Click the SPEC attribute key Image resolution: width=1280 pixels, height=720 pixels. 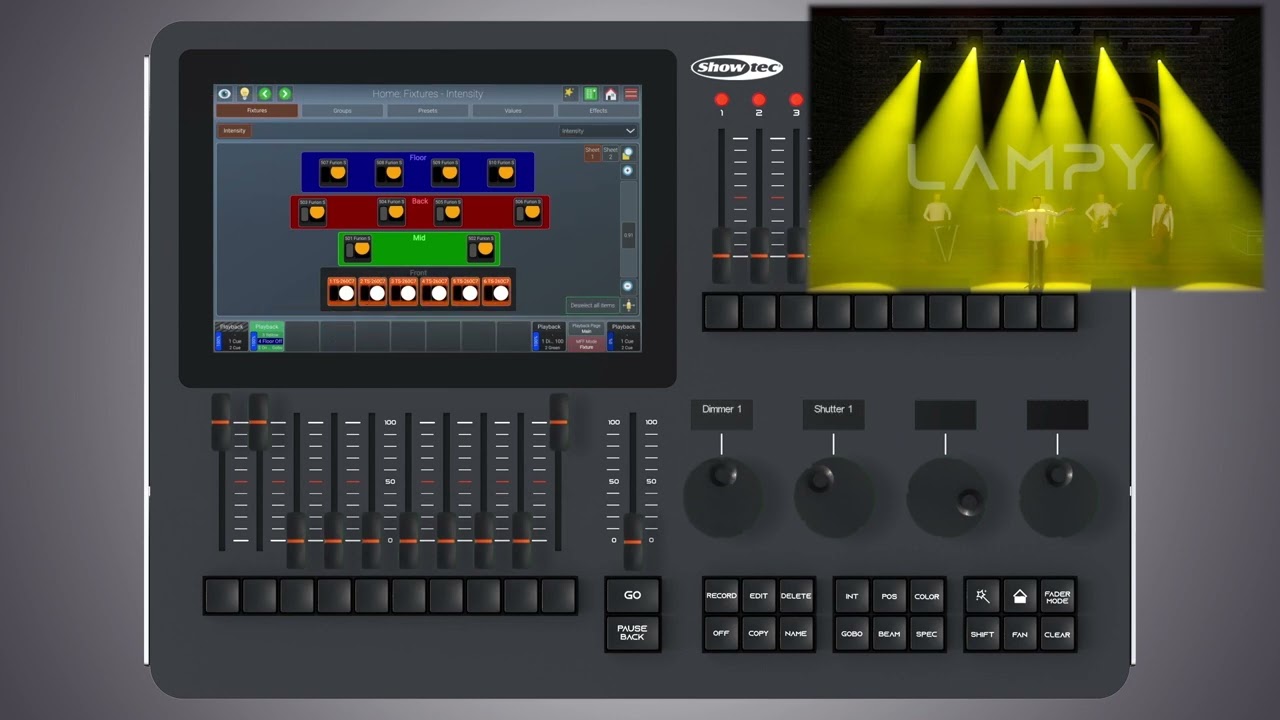927,634
